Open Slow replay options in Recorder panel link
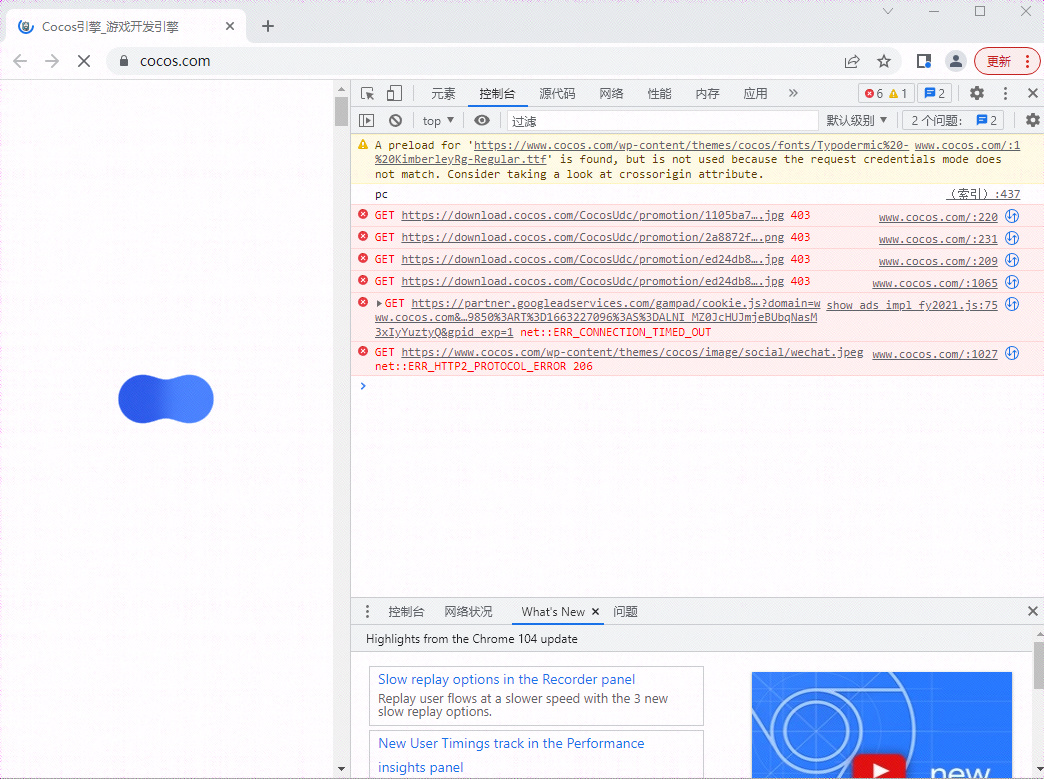 [x=506, y=679]
